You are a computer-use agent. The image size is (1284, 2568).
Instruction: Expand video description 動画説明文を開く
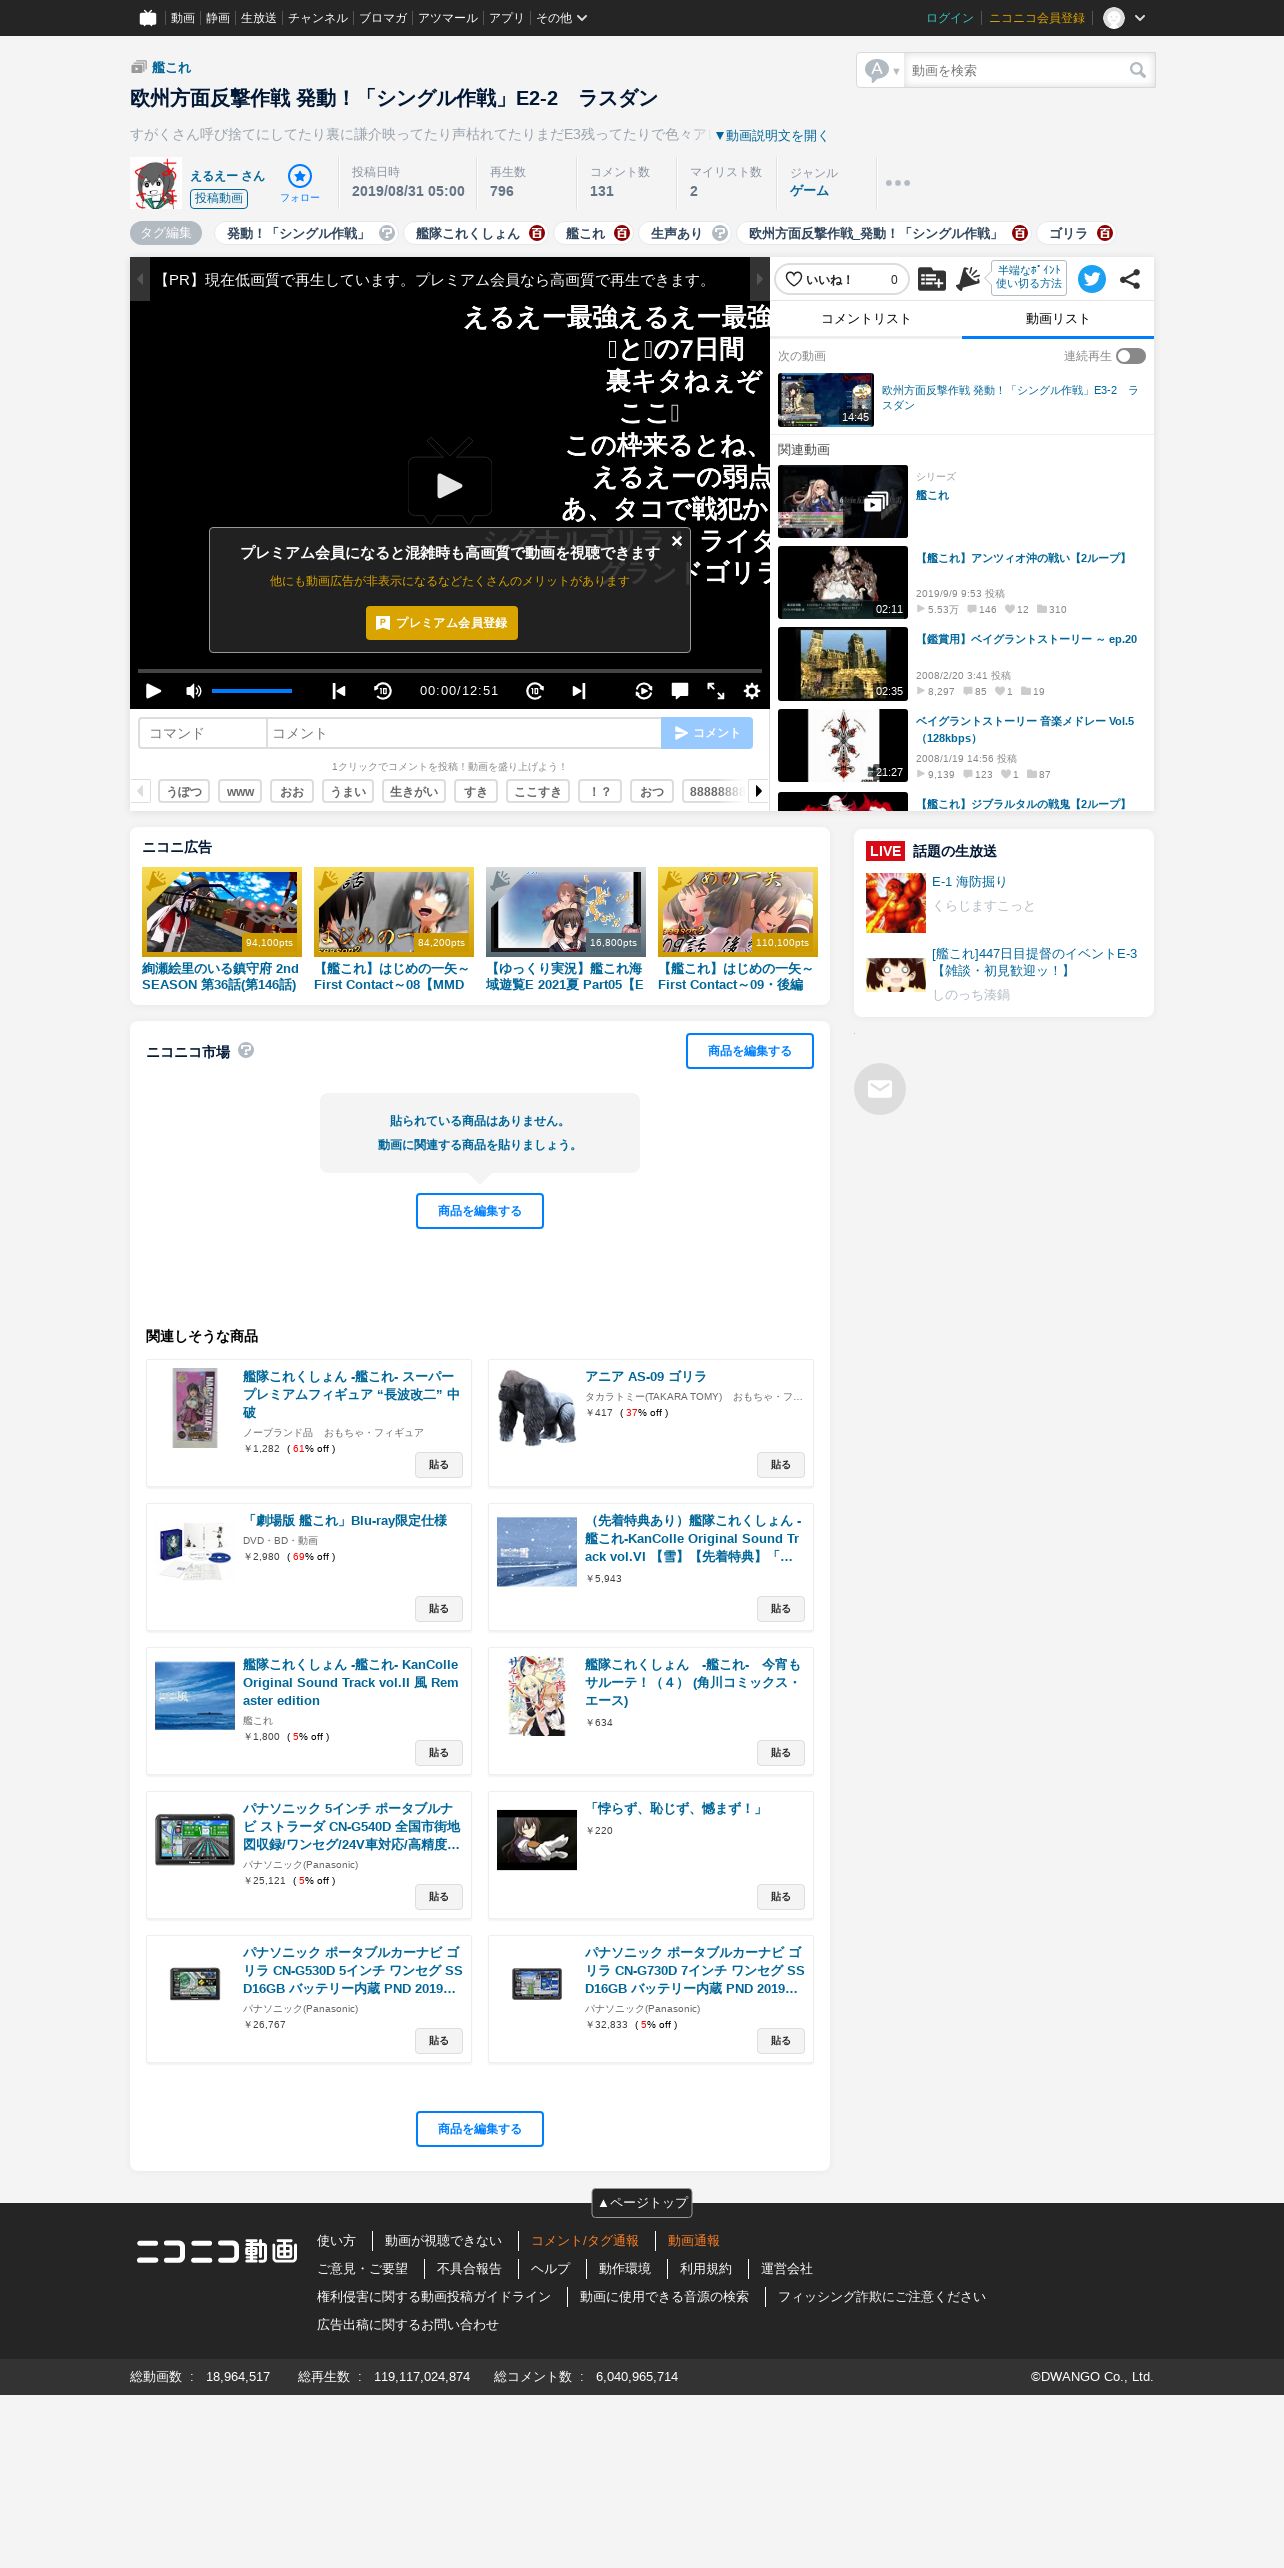[771, 135]
